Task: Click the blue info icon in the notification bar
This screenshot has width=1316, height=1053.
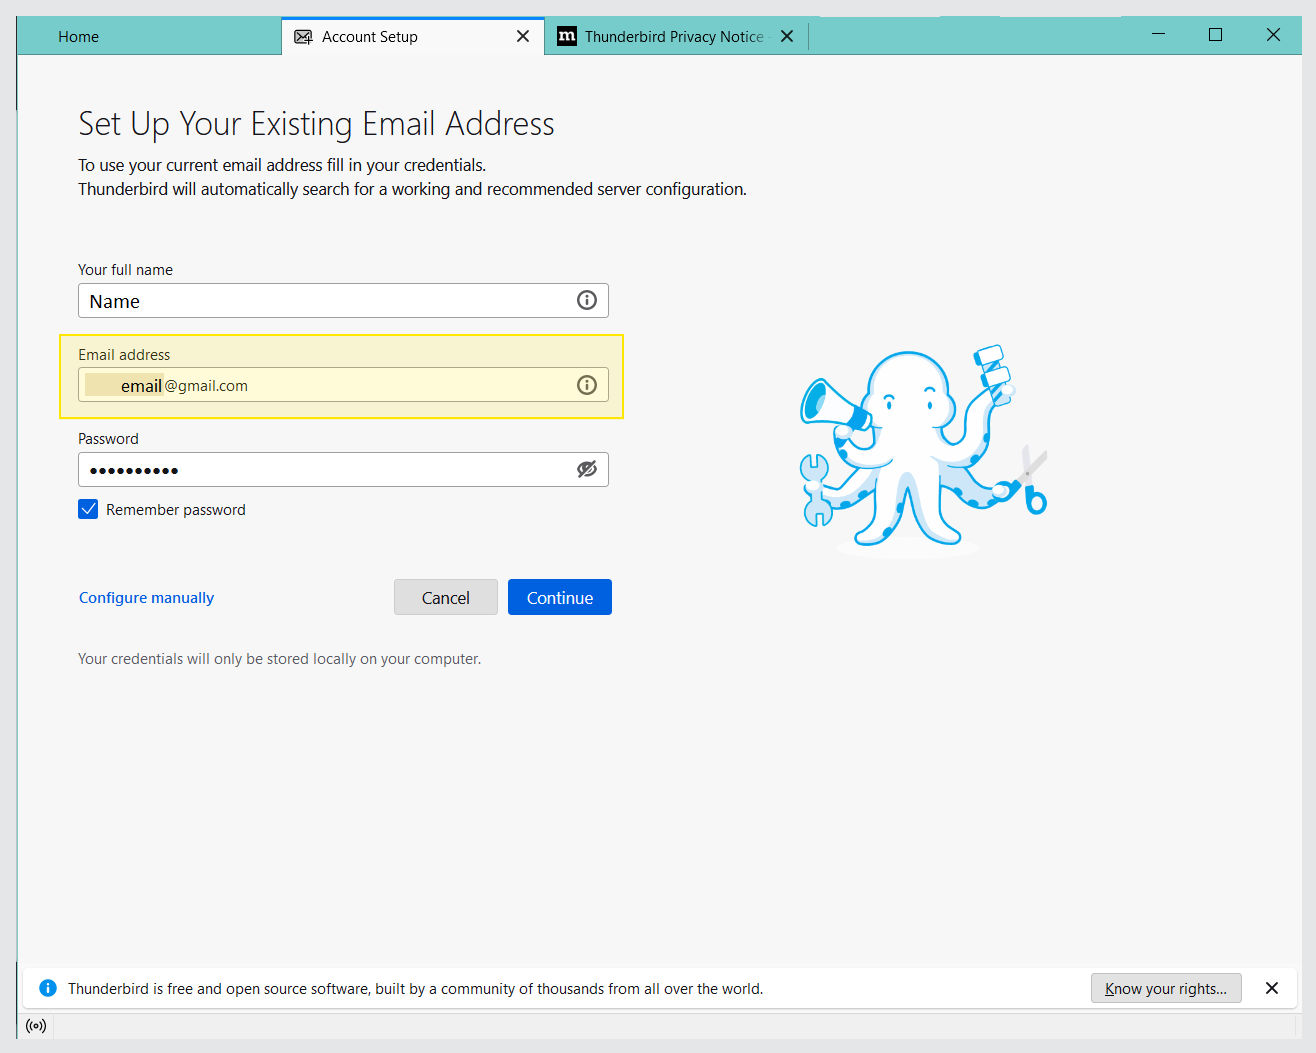Action: coord(48,988)
